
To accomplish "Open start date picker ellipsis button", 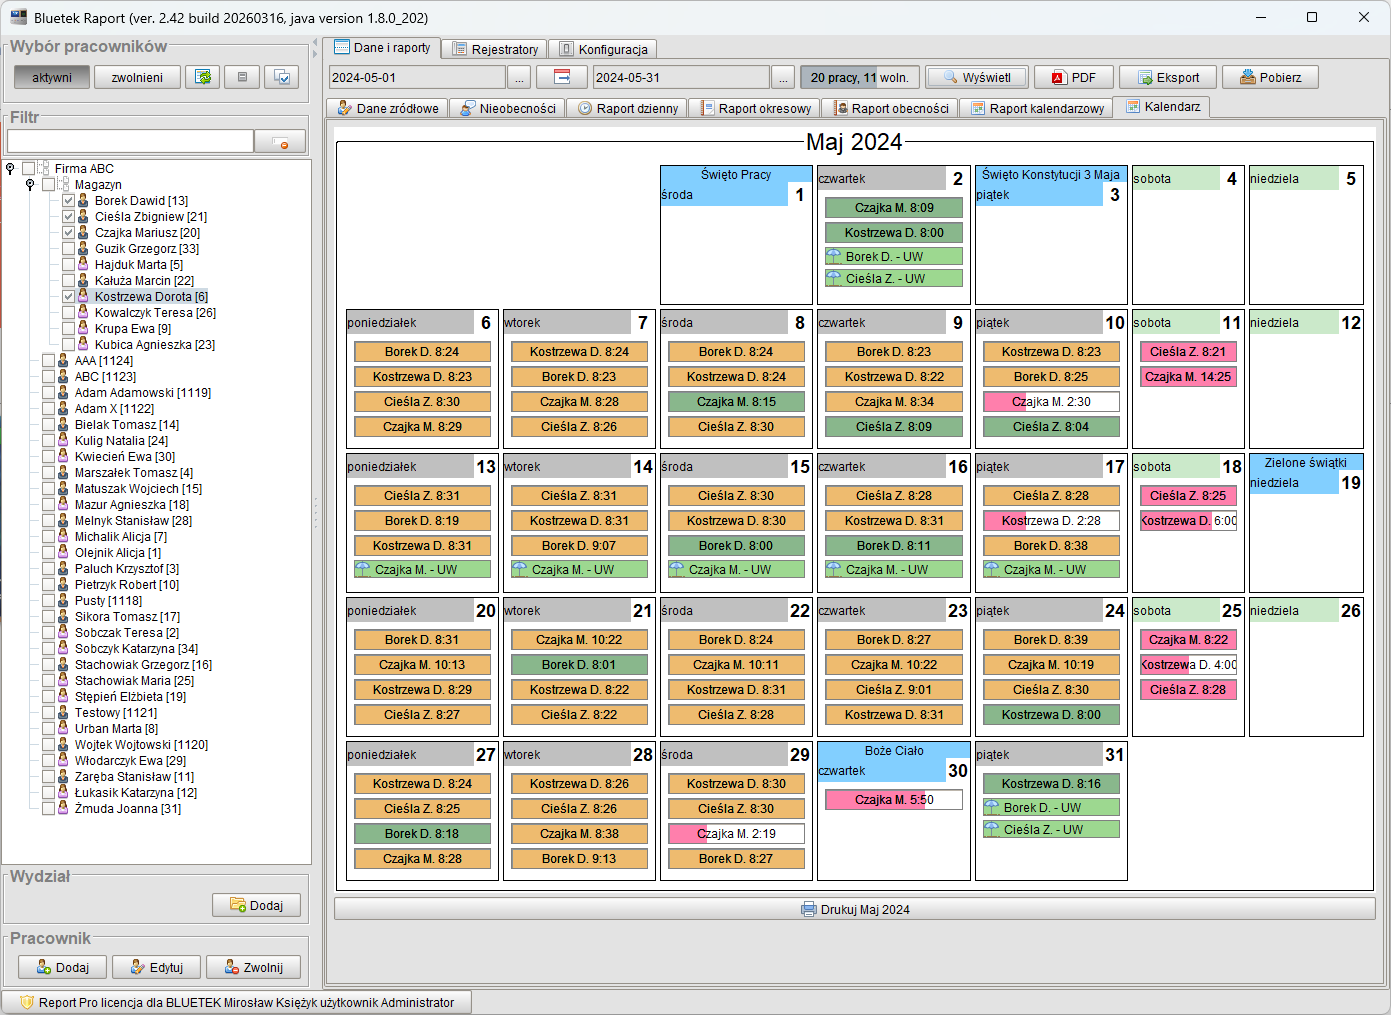I will [x=519, y=77].
